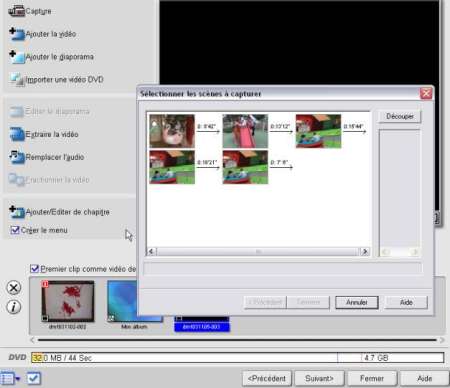Choose Ajouter la vidéo

pos(43,34)
